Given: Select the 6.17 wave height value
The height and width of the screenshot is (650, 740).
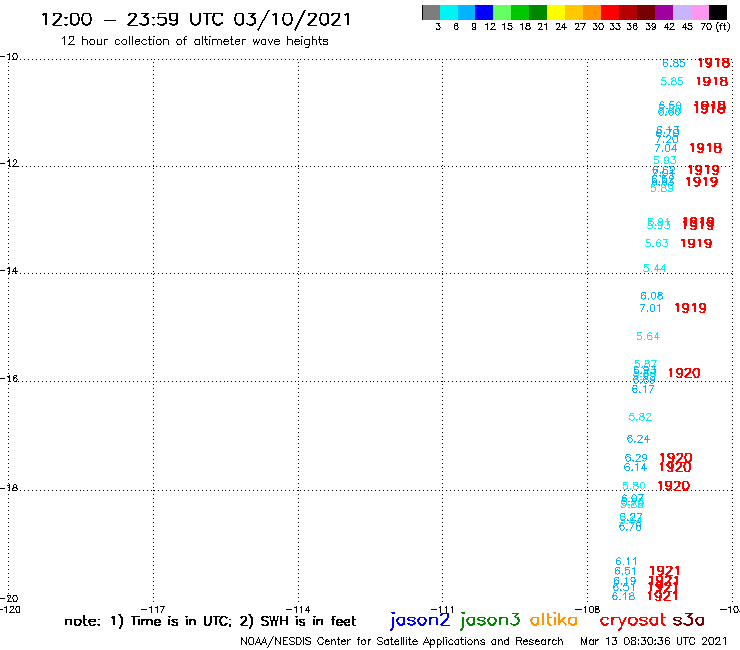Looking at the screenshot, I should pyautogui.click(x=643, y=389).
